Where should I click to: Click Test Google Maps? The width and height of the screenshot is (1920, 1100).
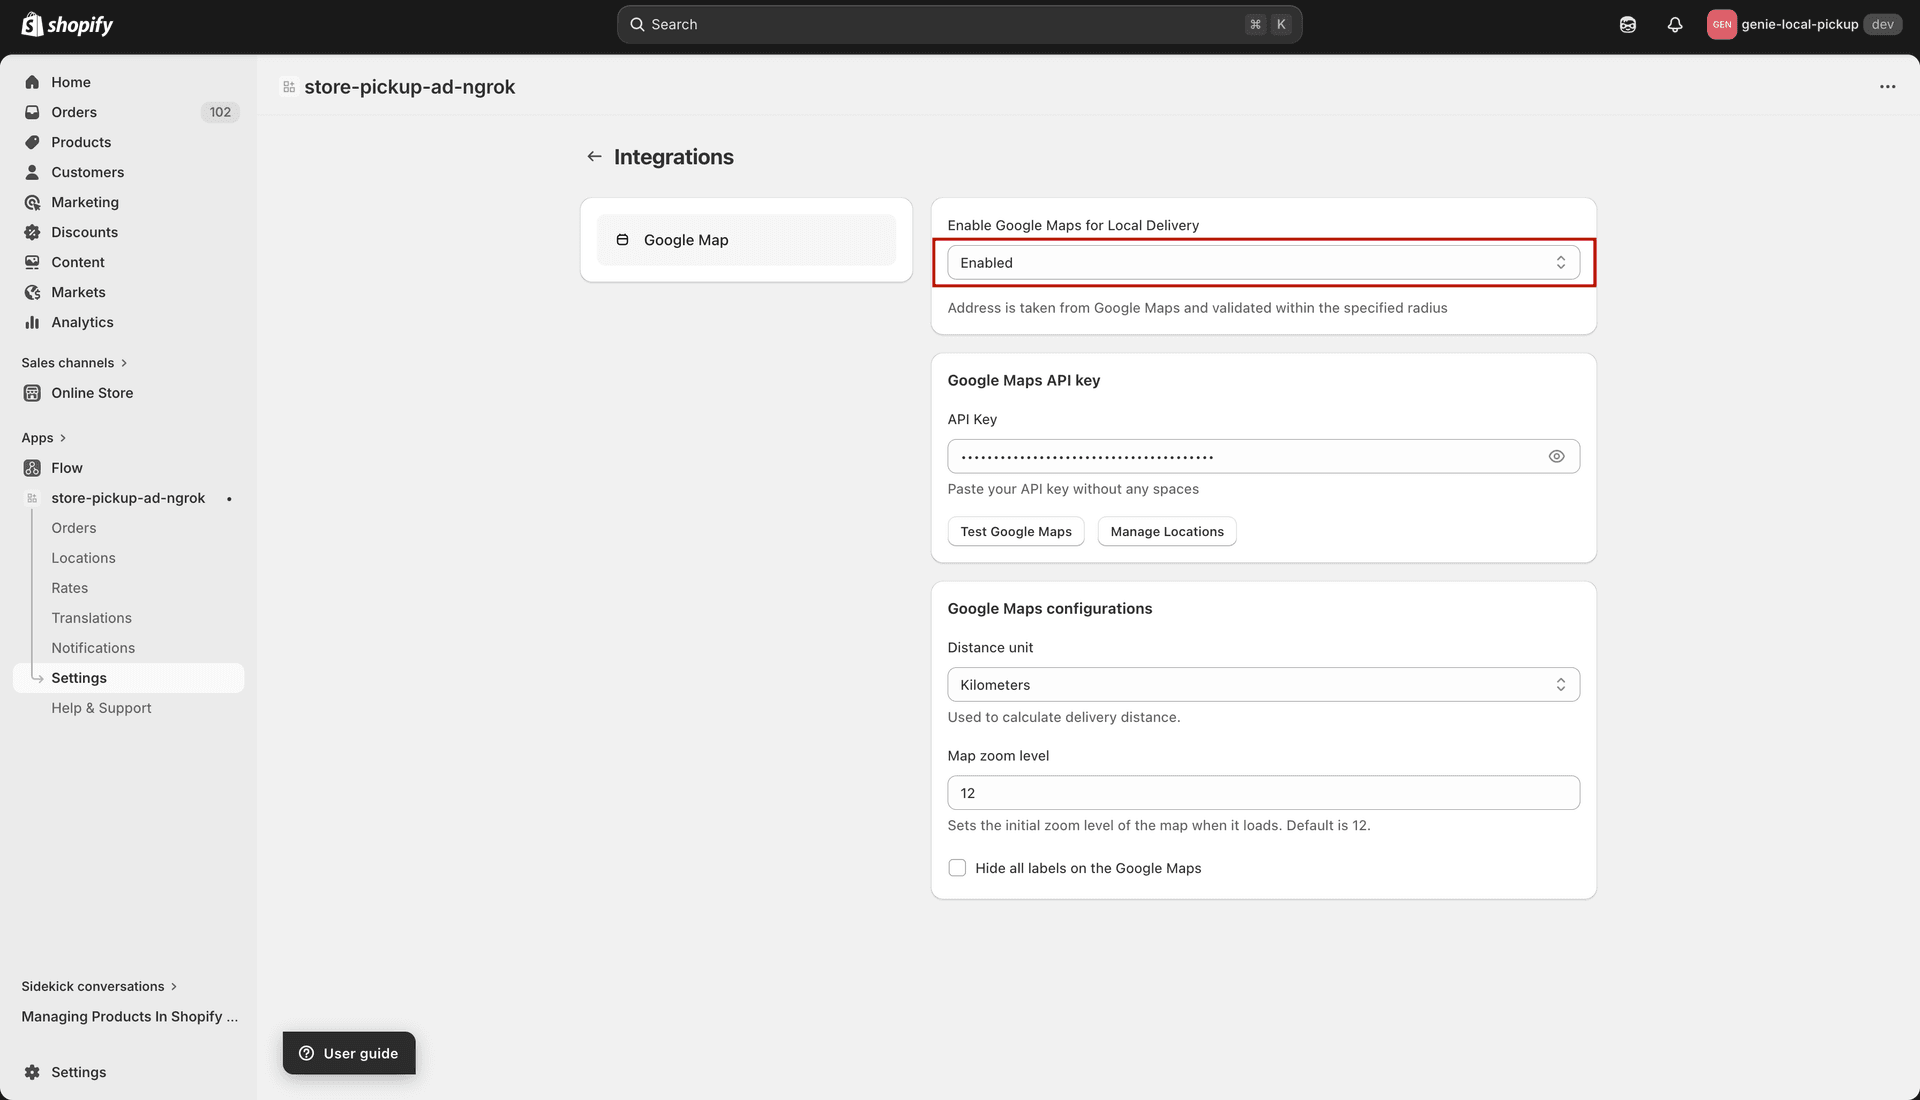point(1015,531)
